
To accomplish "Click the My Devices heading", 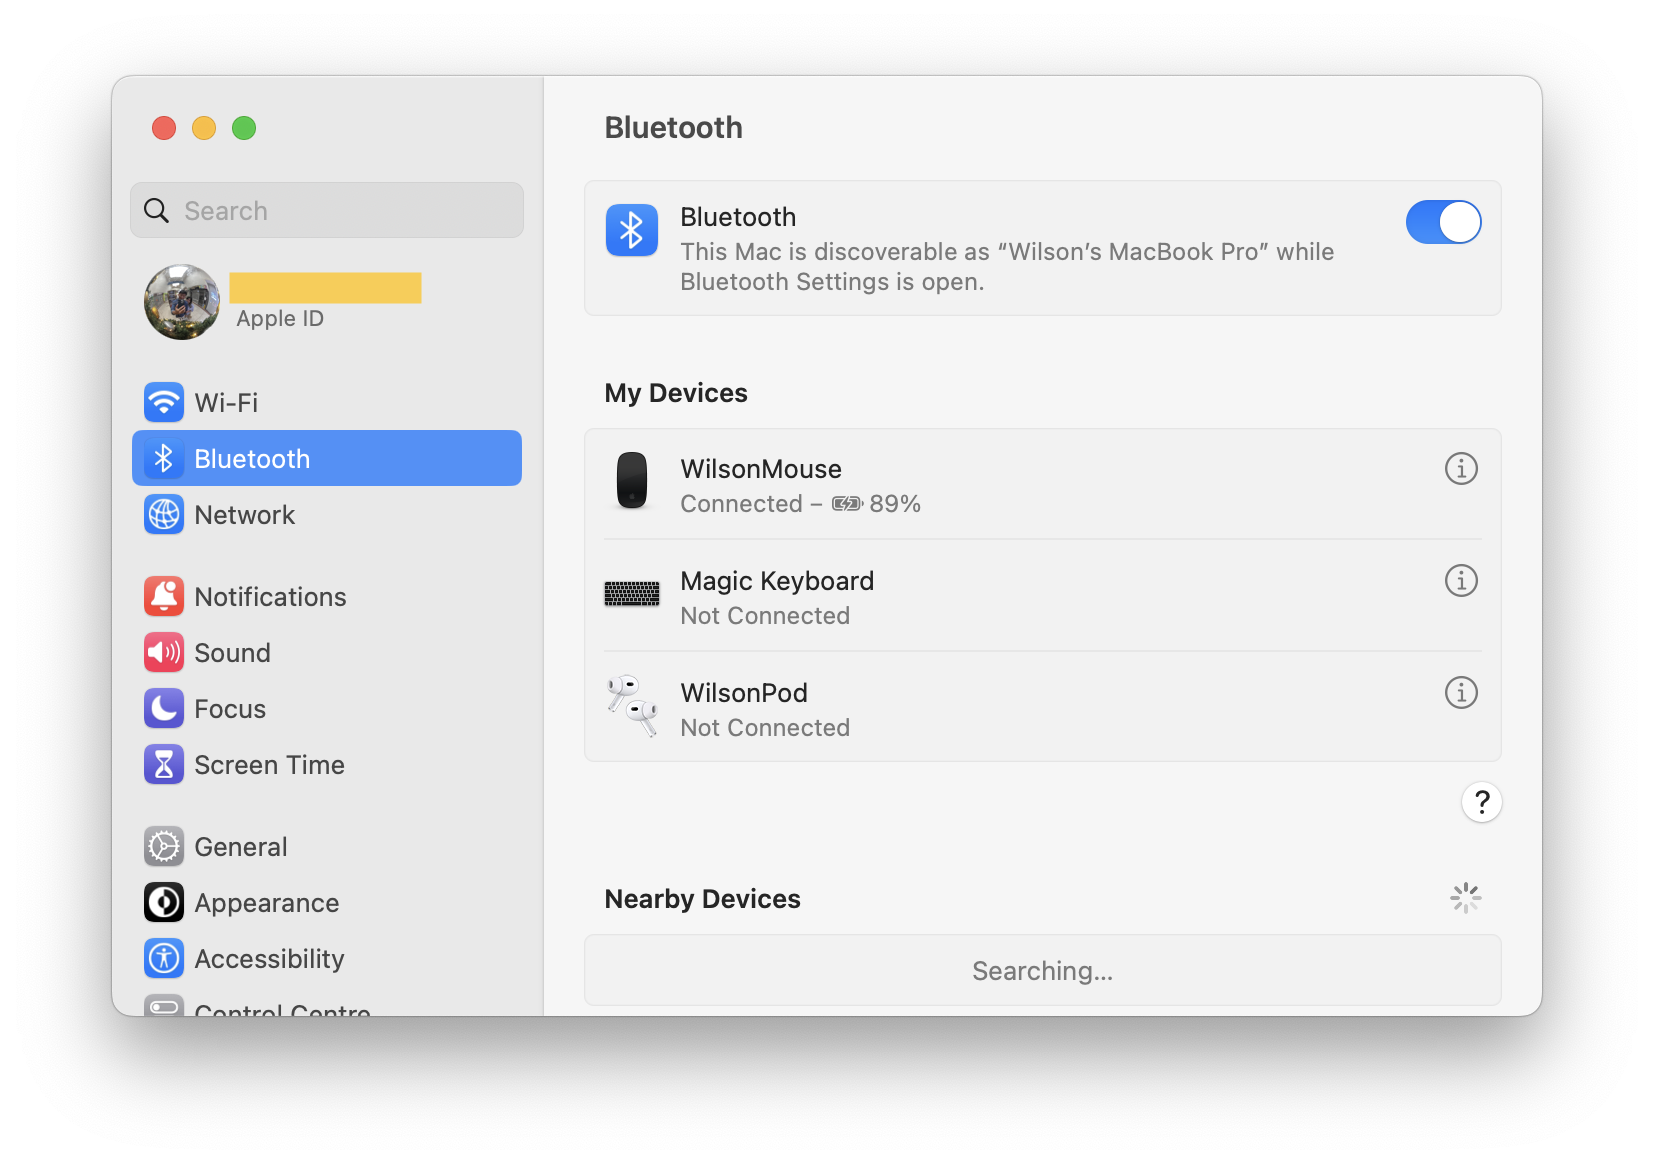I will (676, 393).
